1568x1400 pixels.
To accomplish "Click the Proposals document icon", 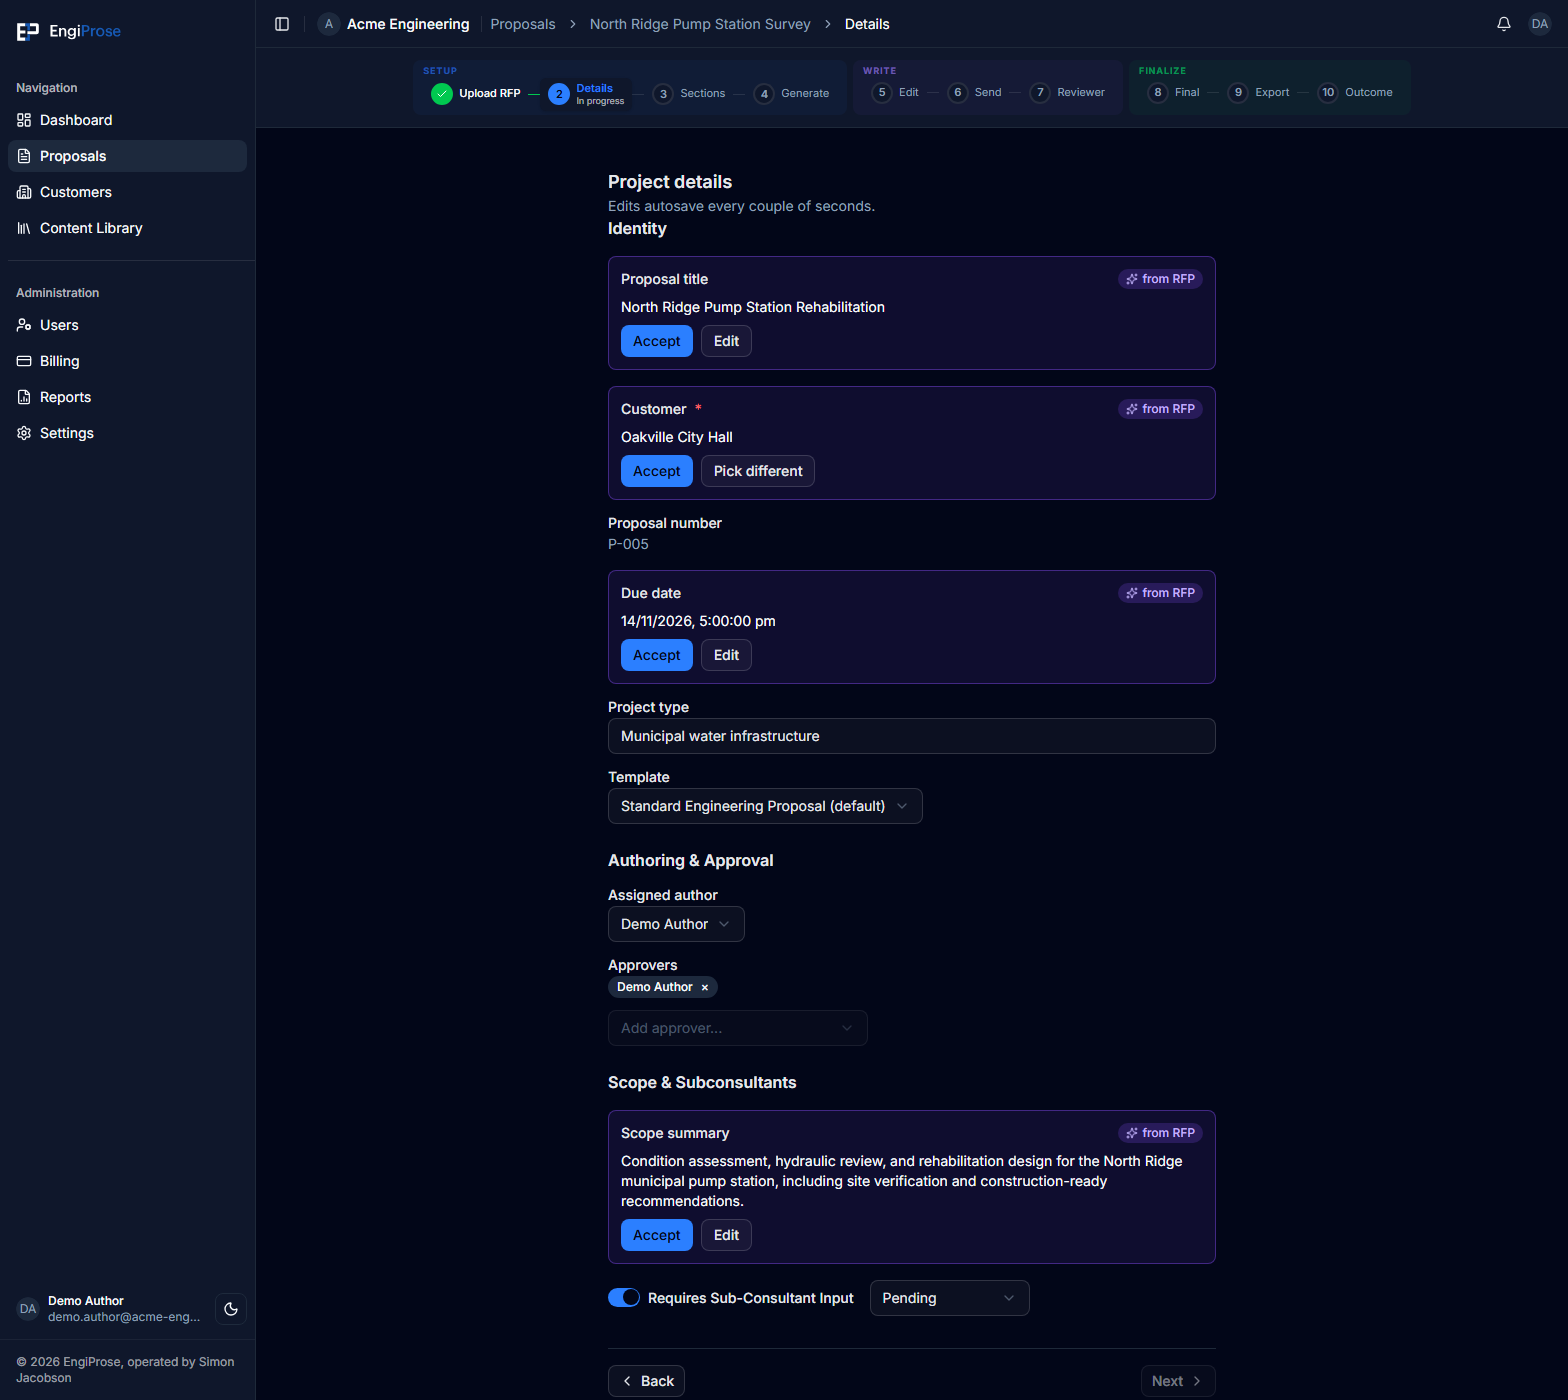I will pyautogui.click(x=24, y=156).
